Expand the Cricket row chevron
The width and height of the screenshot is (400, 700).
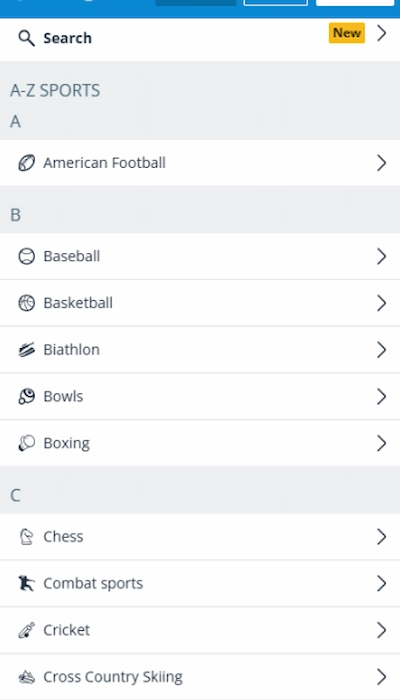pos(381,630)
